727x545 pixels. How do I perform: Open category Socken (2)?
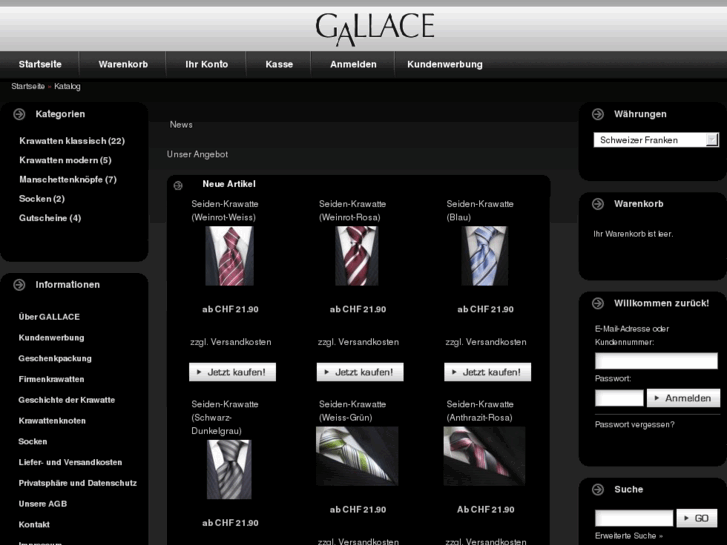point(42,199)
